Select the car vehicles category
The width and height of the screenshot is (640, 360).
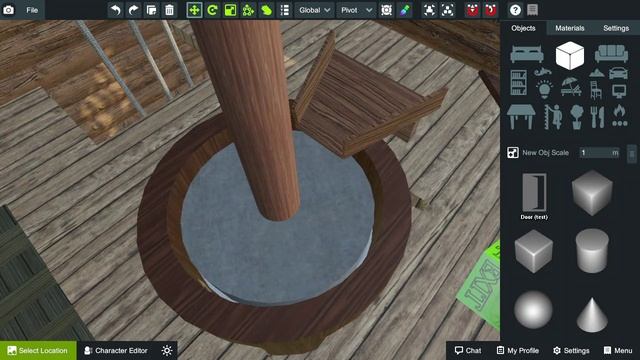(618, 73)
